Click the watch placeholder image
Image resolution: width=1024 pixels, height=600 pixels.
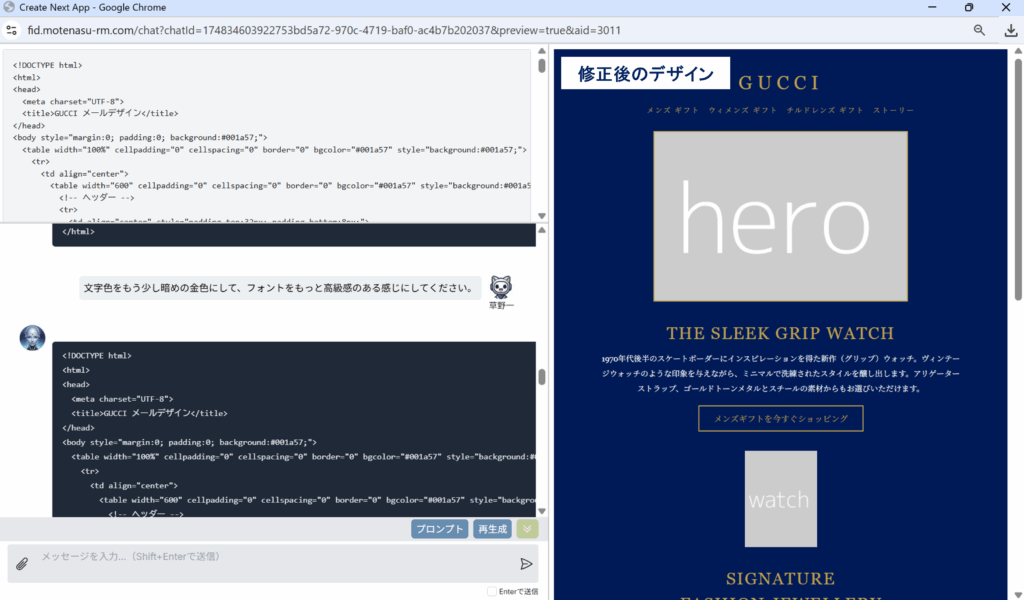(x=780, y=499)
